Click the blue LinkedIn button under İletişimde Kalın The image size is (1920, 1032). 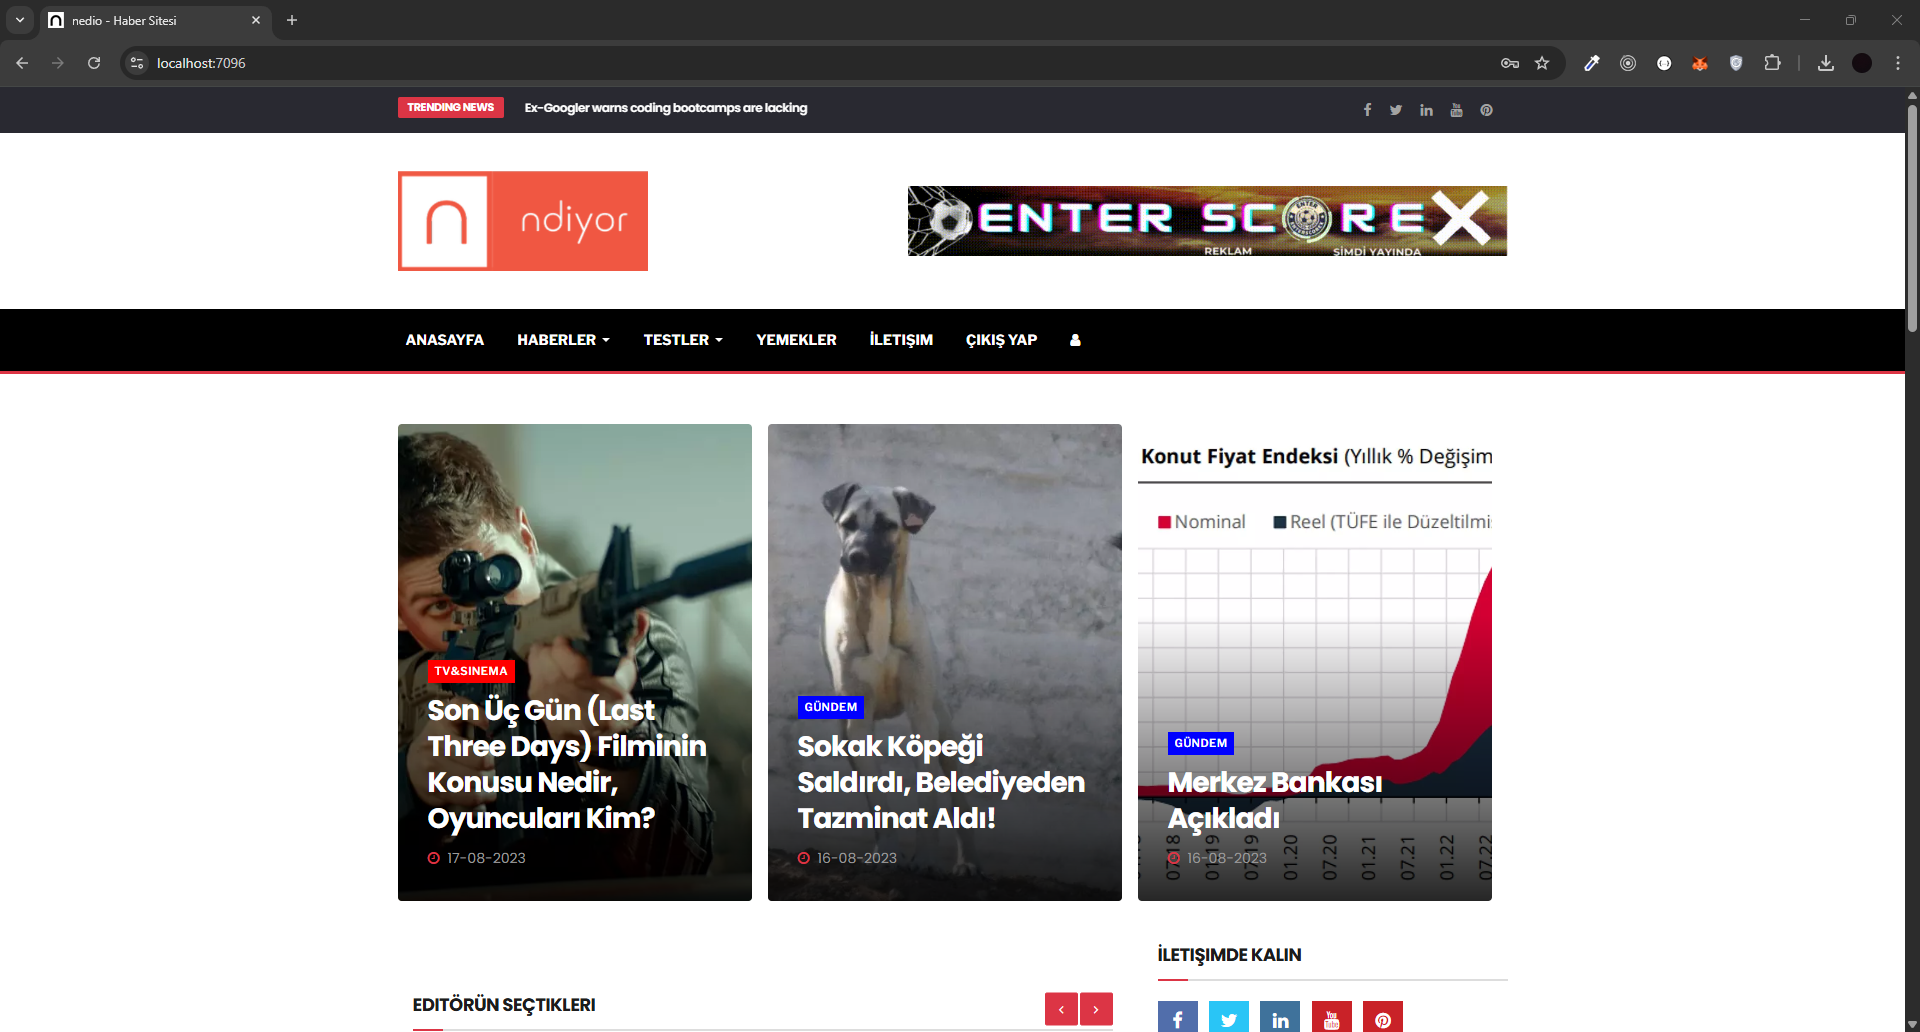[1280, 1018]
